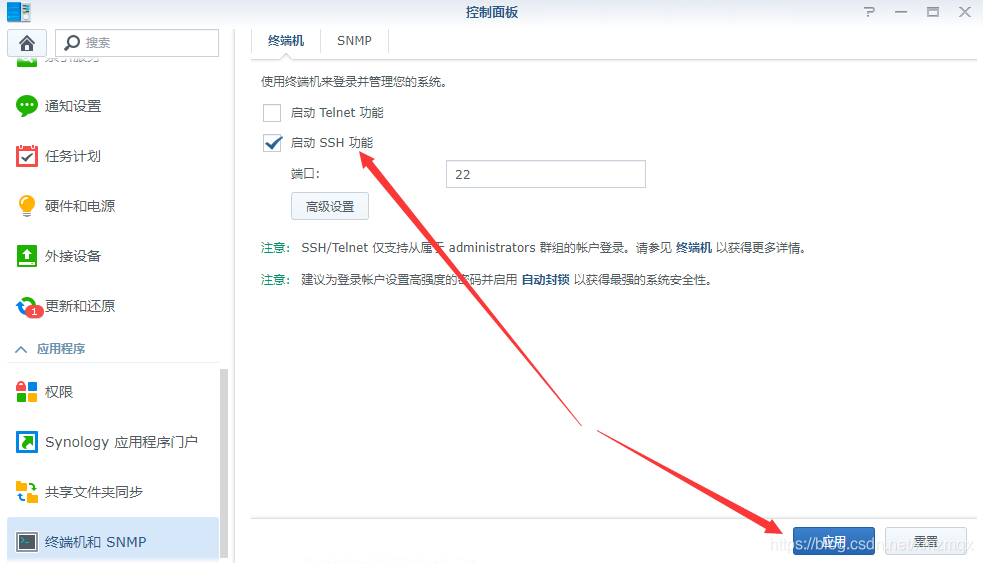Open Synology 应用程序门户 entry
The width and height of the screenshot is (983, 563).
pyautogui.click(x=113, y=442)
